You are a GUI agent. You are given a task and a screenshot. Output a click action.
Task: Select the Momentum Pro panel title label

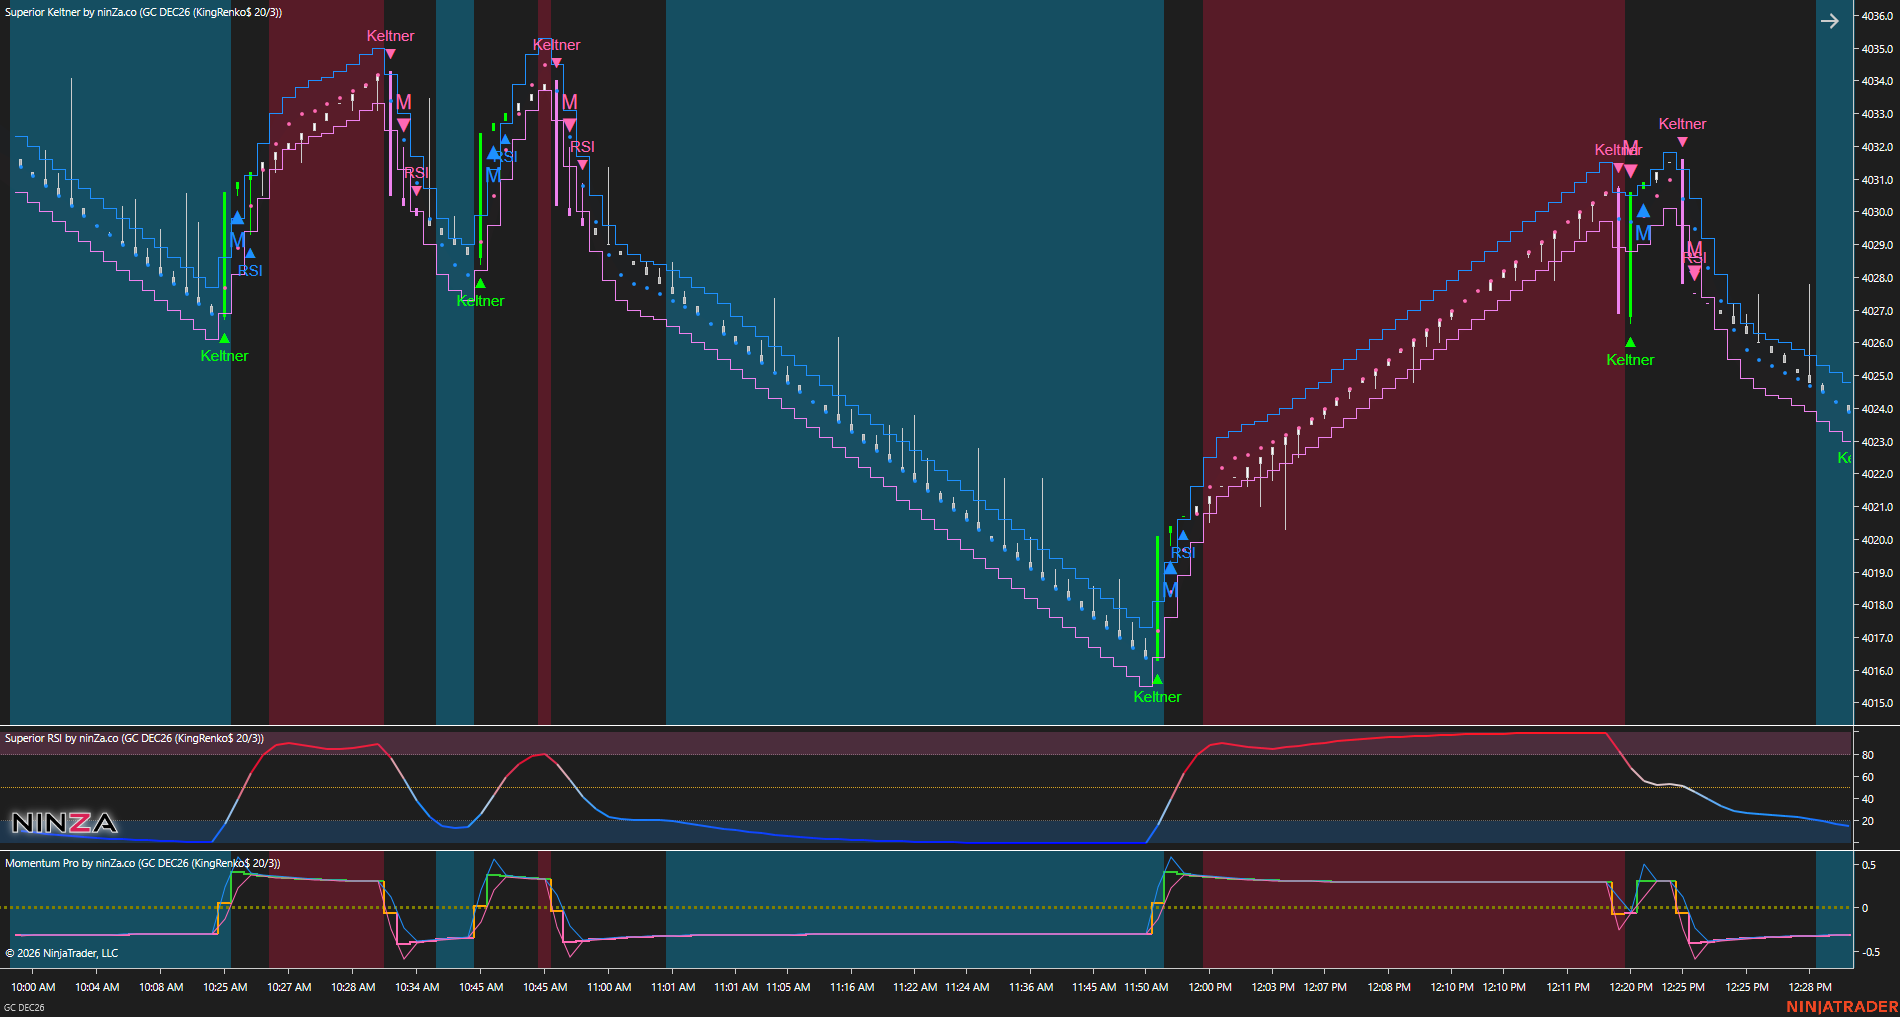pyautogui.click(x=143, y=863)
